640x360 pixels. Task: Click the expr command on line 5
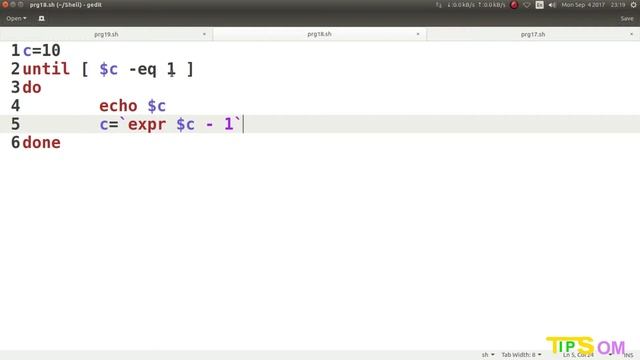tap(147, 124)
